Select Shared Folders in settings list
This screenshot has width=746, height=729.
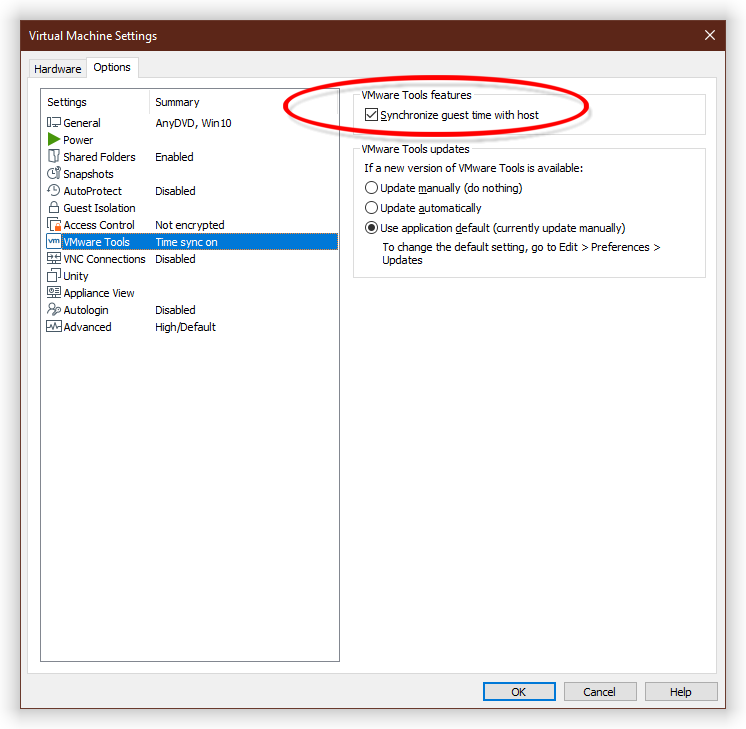pyautogui.click(x=99, y=157)
